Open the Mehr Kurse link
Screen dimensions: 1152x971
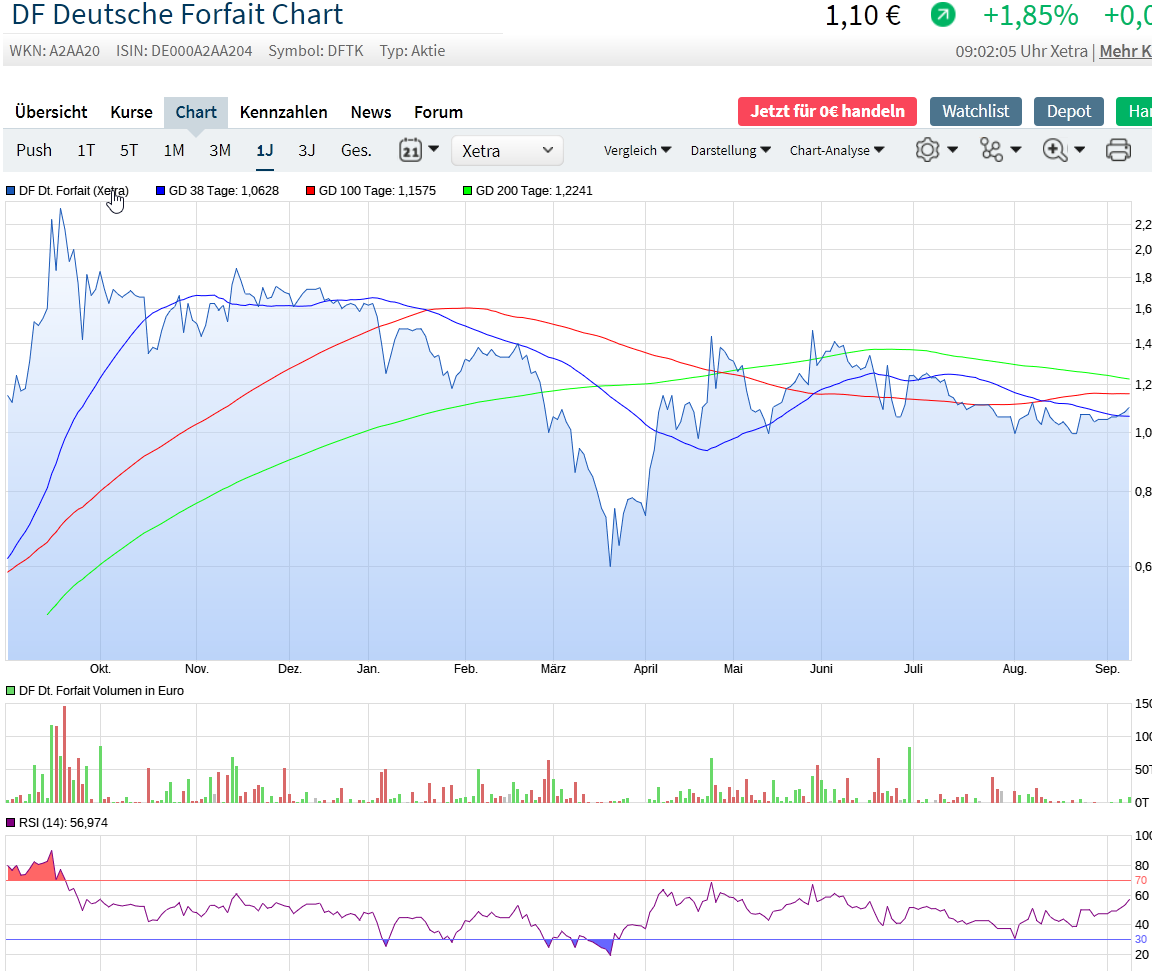click(x=1126, y=51)
